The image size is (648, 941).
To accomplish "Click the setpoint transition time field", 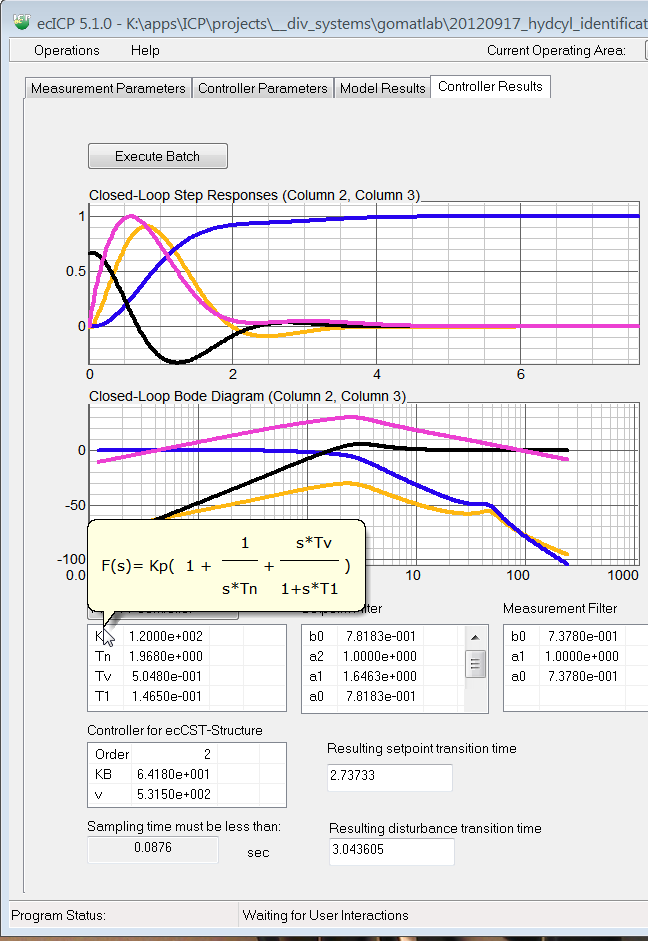I will [390, 777].
